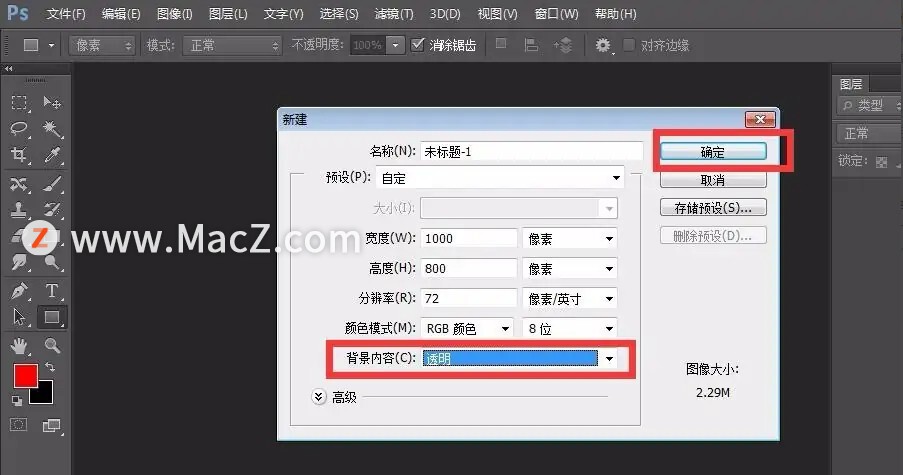Open the 宽度 unit 像素 dropdown
The width and height of the screenshot is (903, 475).
(569, 238)
